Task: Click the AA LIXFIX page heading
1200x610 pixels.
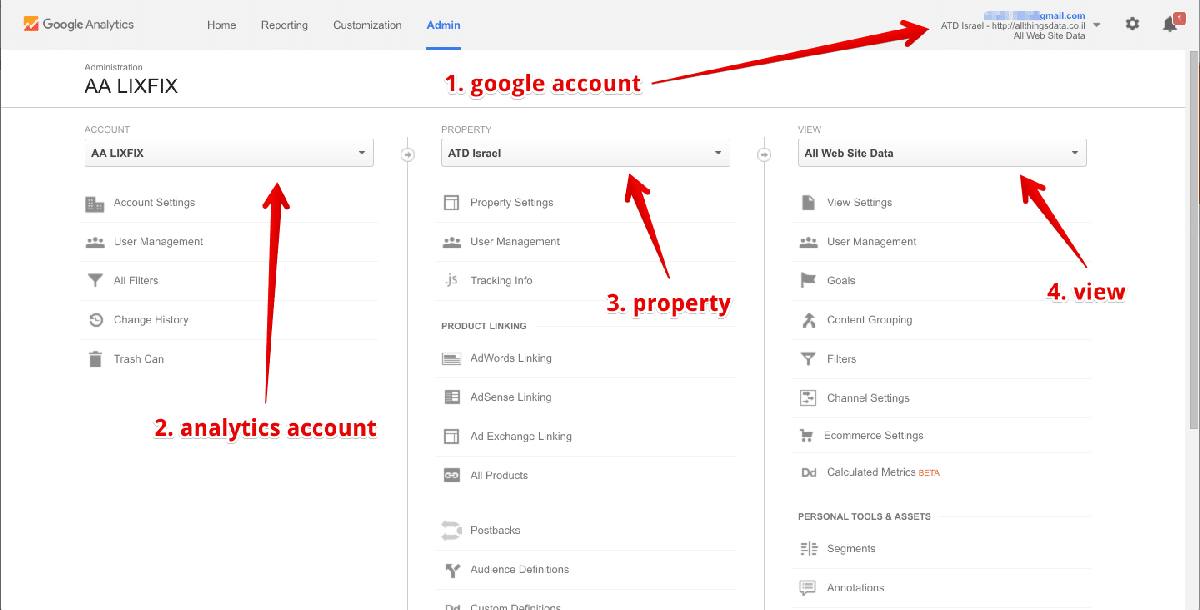Action: [131, 87]
